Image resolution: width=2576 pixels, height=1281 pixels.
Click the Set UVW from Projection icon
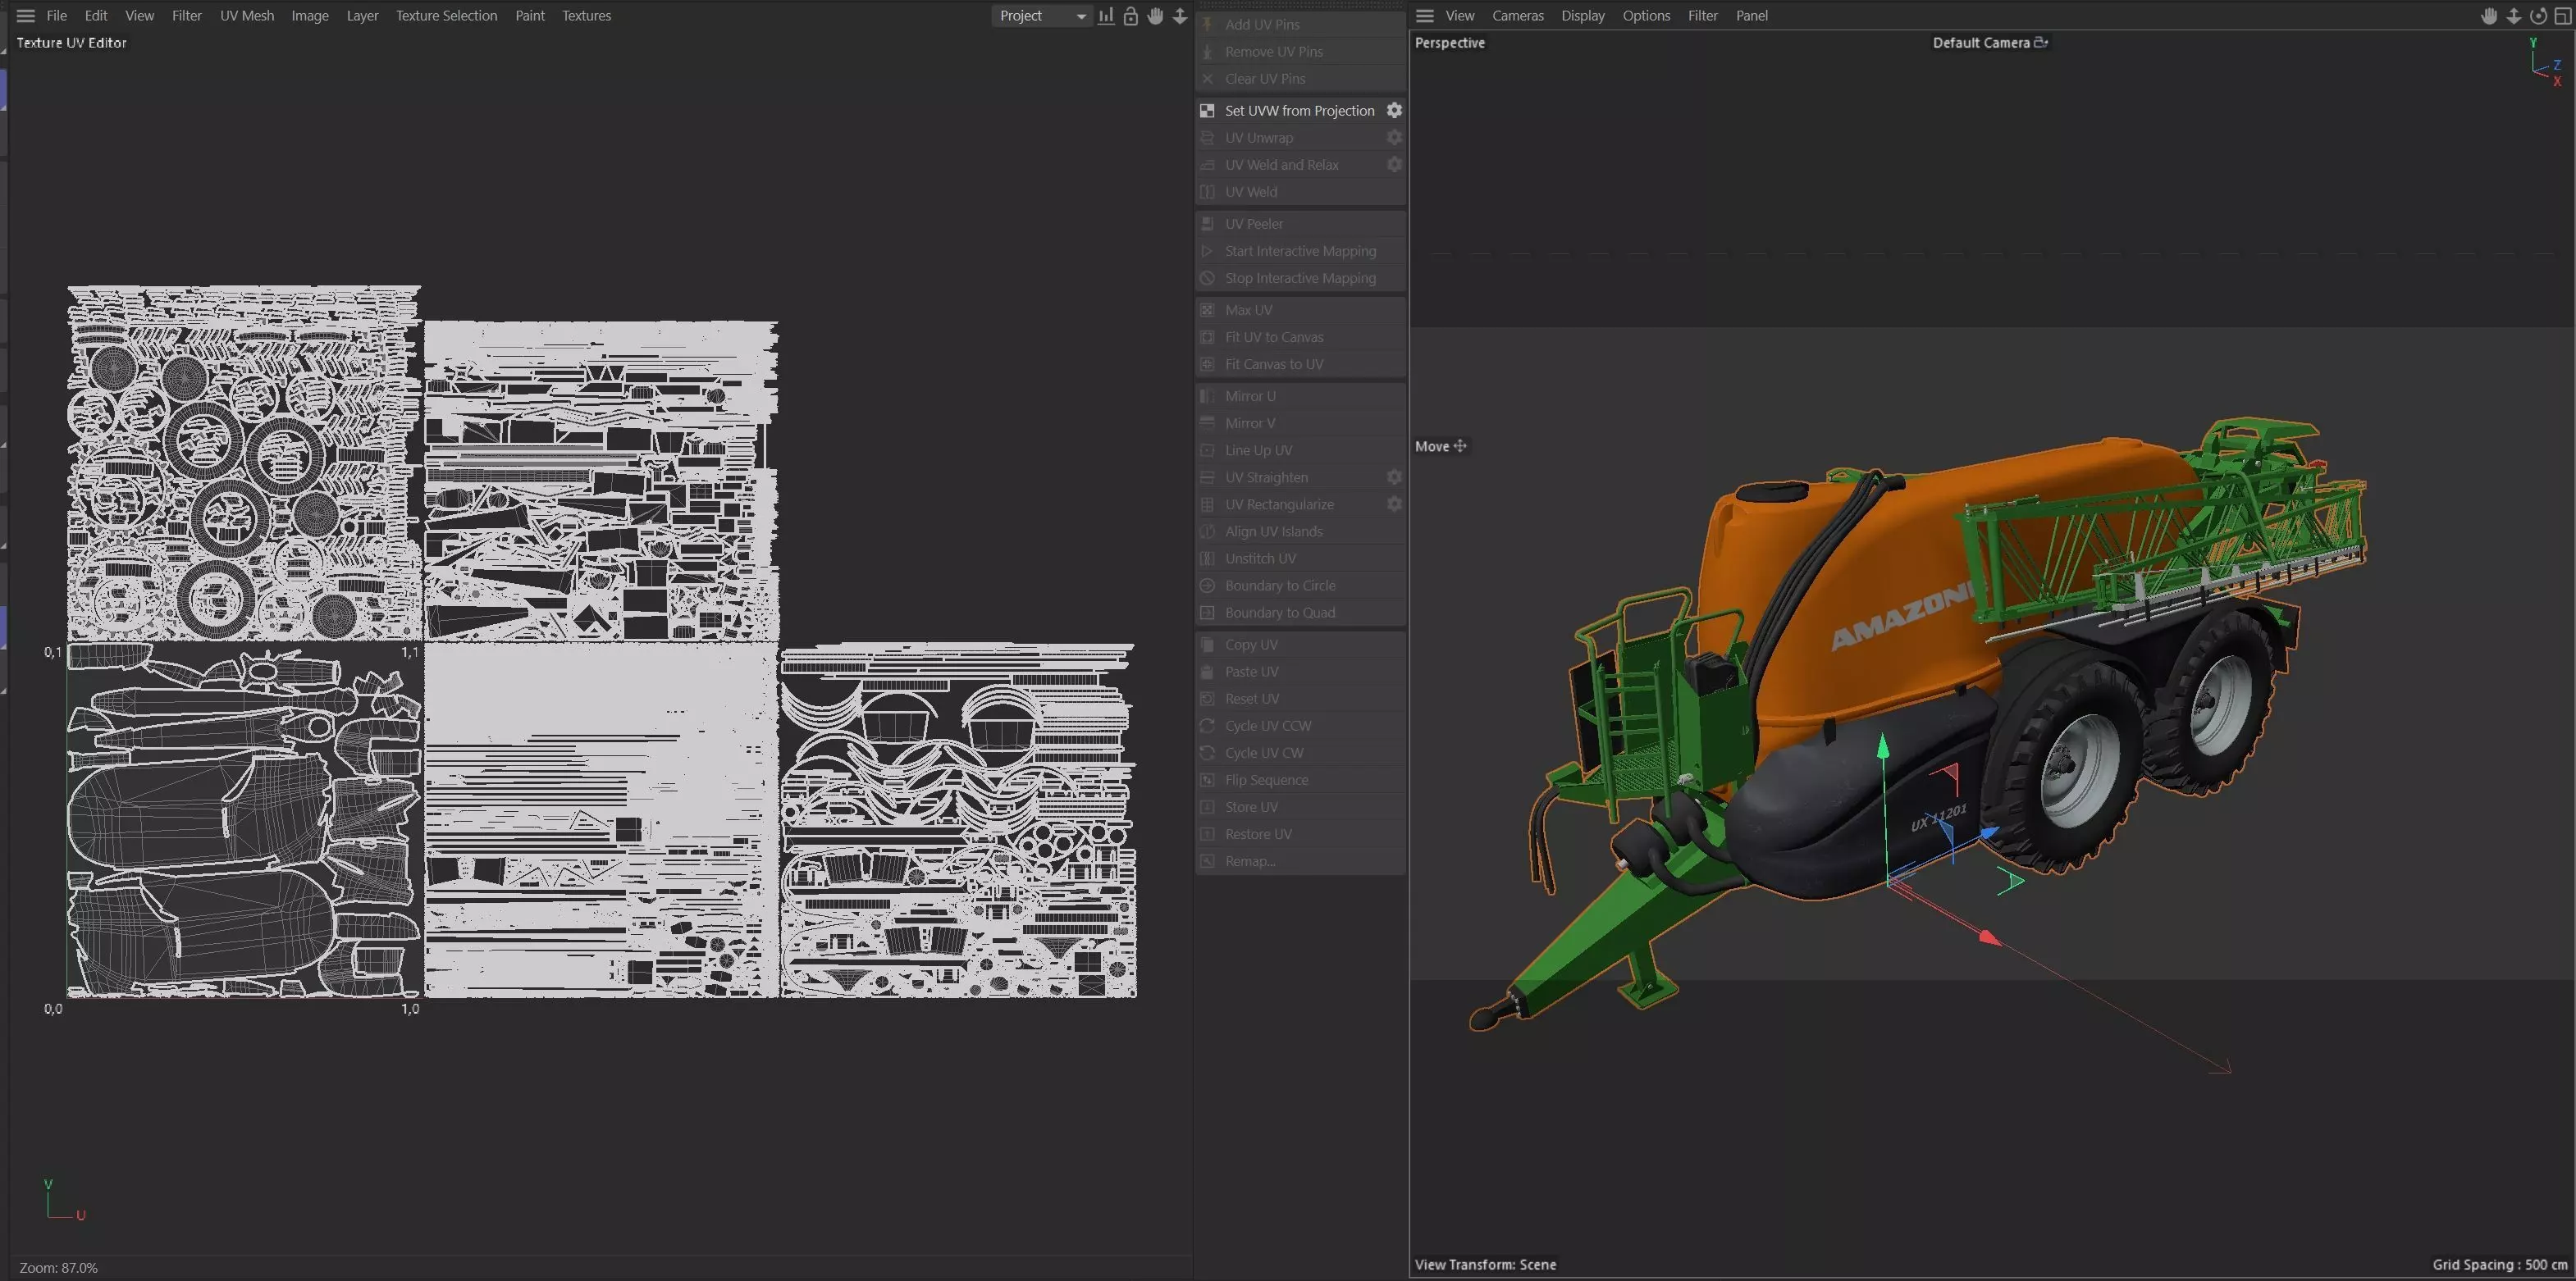(x=1207, y=111)
